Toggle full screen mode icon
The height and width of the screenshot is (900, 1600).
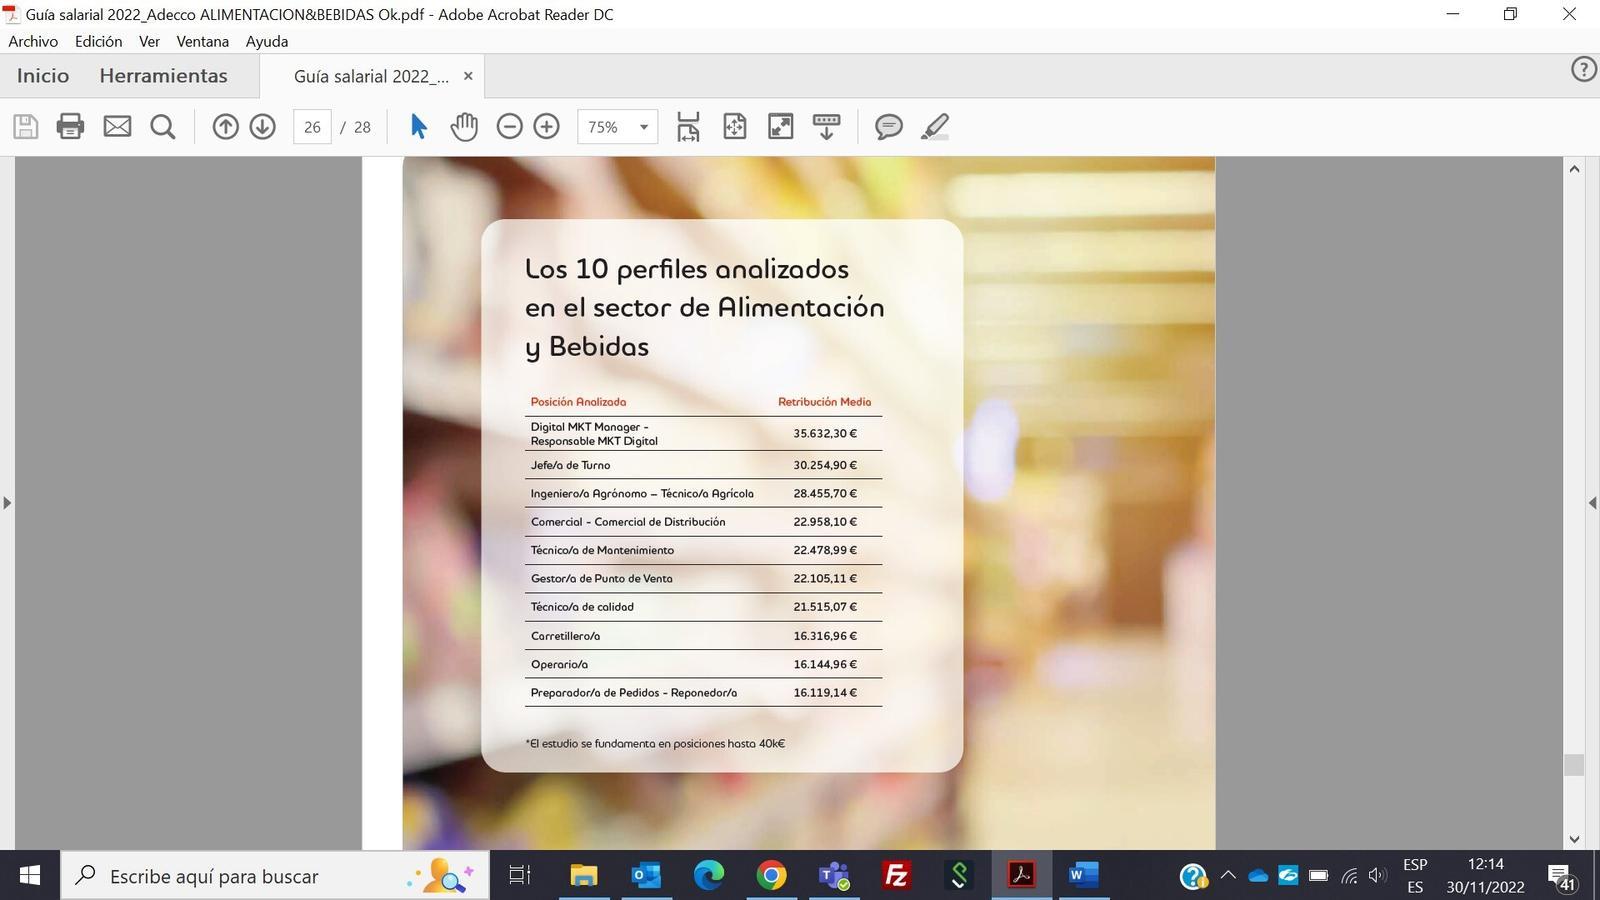(780, 127)
